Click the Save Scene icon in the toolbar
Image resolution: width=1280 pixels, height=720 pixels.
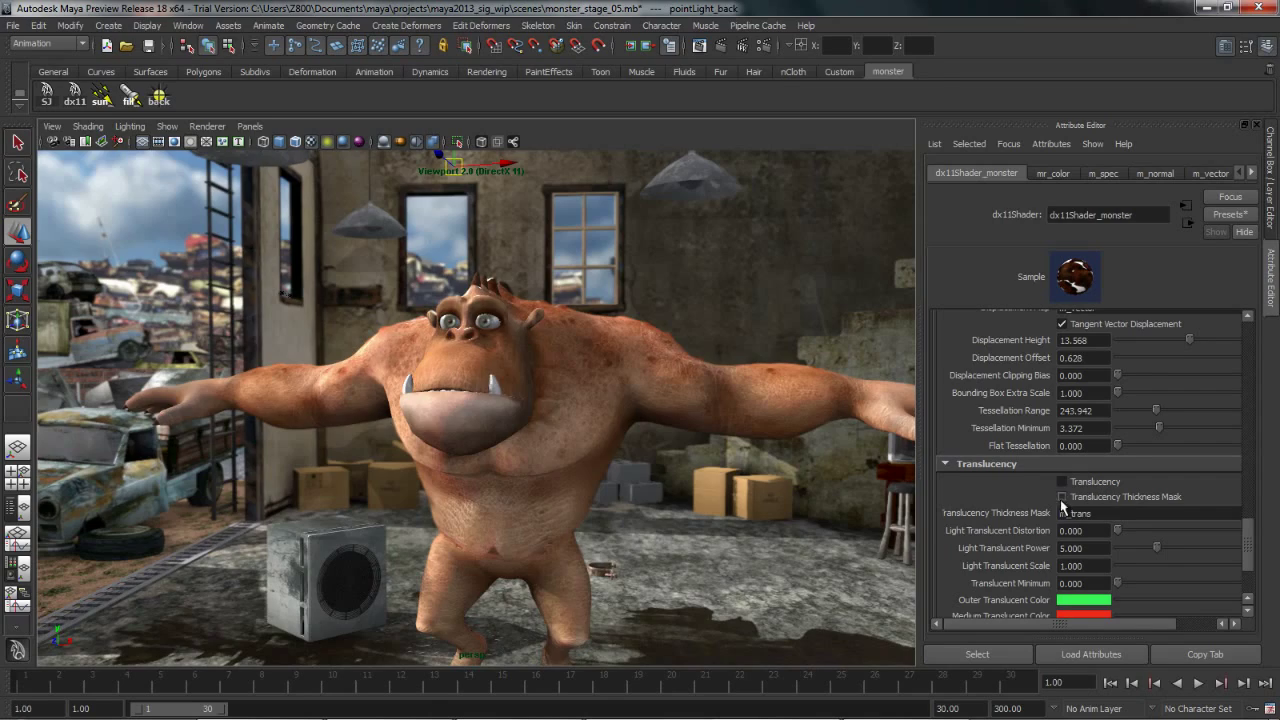coord(148,44)
